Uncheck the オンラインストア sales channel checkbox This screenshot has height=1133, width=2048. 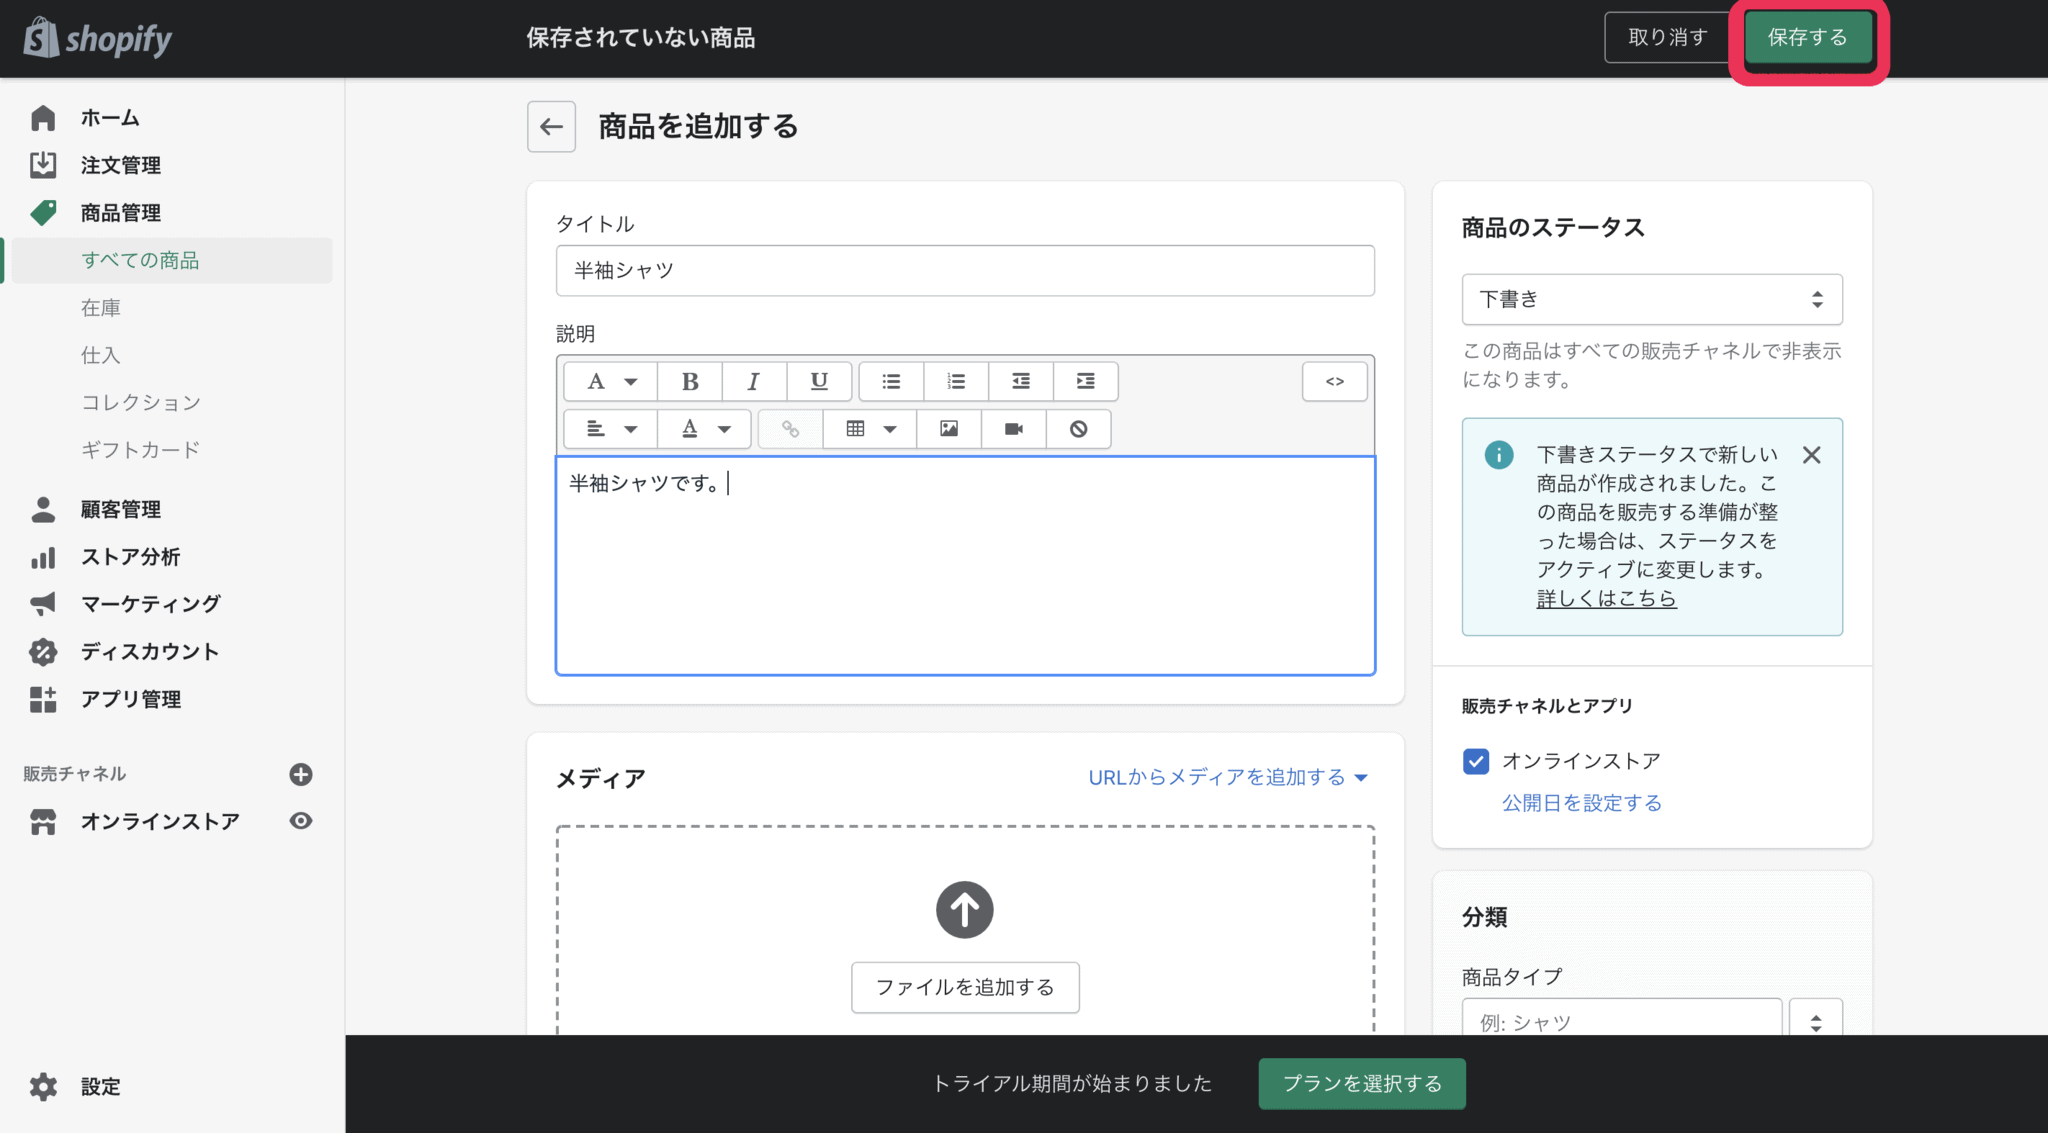[1476, 761]
